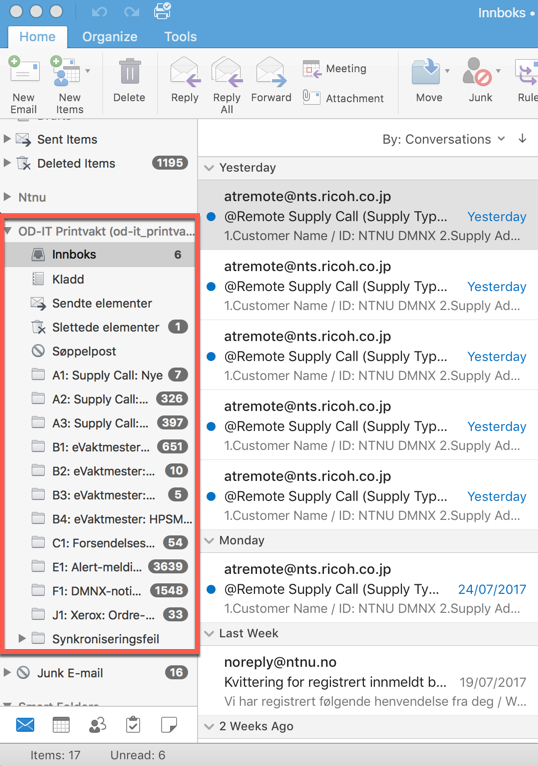The image size is (538, 766).
Task: Select the Kladd folder
Action: coord(100,279)
